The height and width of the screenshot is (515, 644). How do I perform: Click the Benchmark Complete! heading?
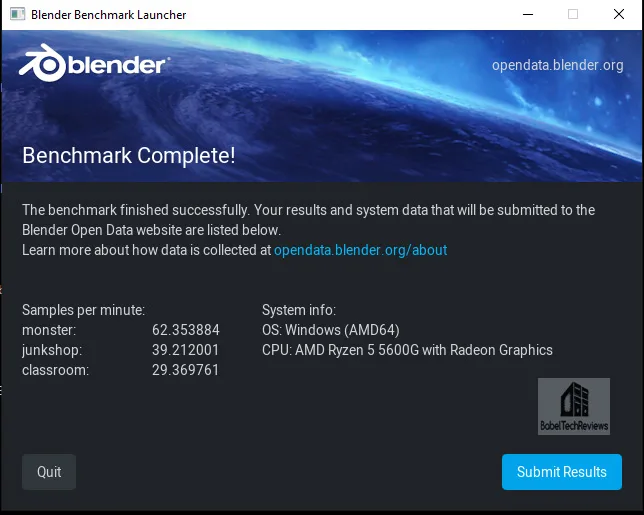coord(129,155)
